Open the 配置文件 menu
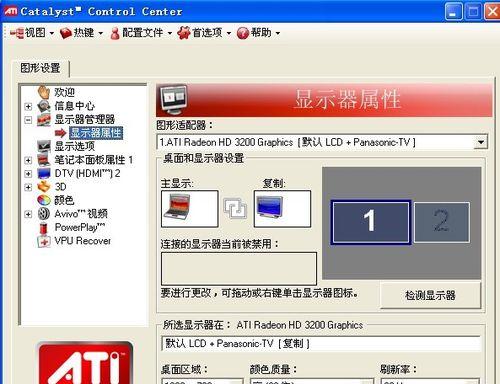The width and height of the screenshot is (500, 384). (x=141, y=33)
